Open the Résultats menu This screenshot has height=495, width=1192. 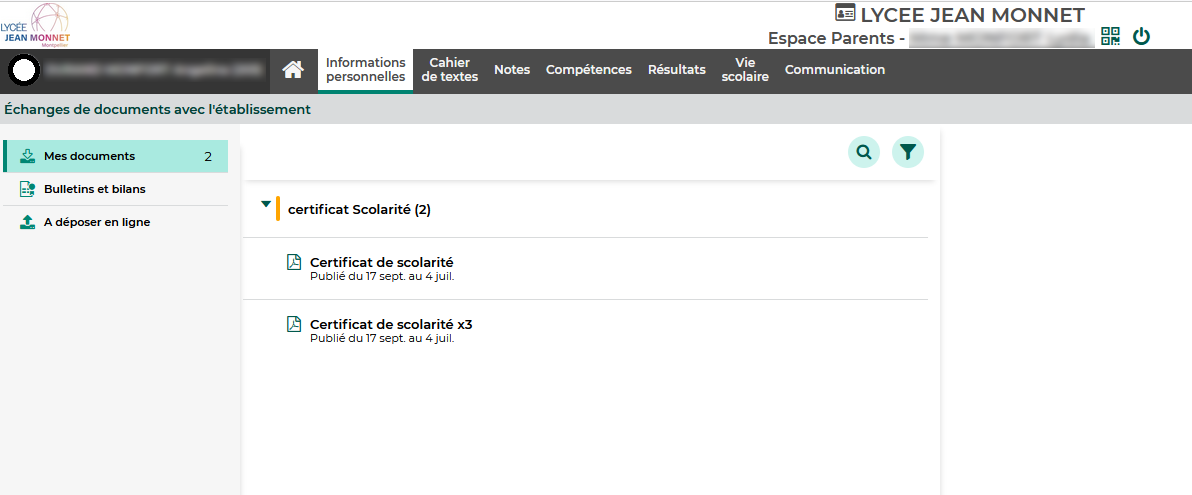click(x=676, y=70)
